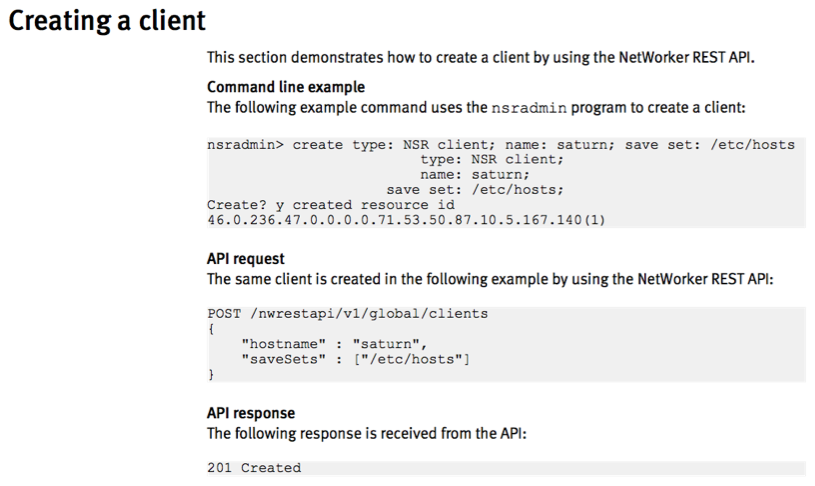The image size is (815, 486).
Task: Click 'Create? y created resource id' line
Action: coord(331,205)
